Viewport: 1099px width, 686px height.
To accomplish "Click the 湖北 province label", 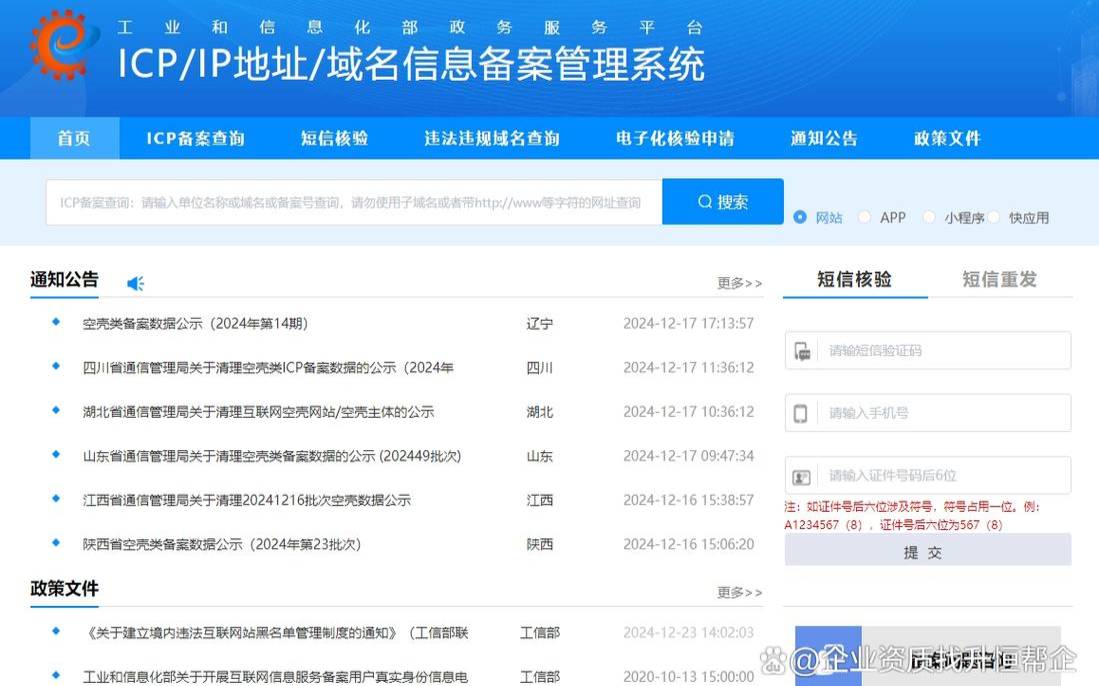I will click(540, 412).
